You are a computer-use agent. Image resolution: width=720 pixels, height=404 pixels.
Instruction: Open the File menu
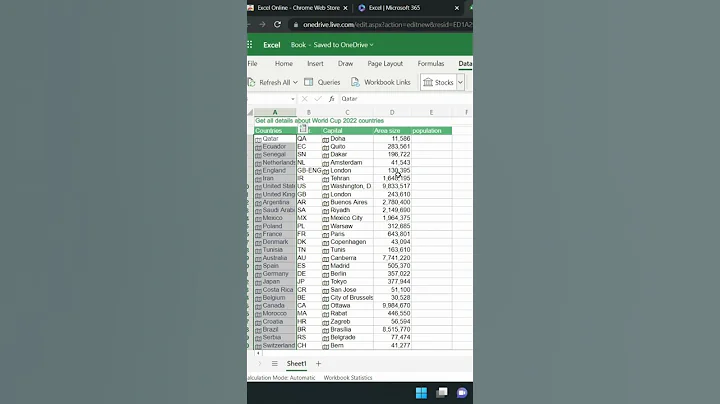click(x=253, y=63)
